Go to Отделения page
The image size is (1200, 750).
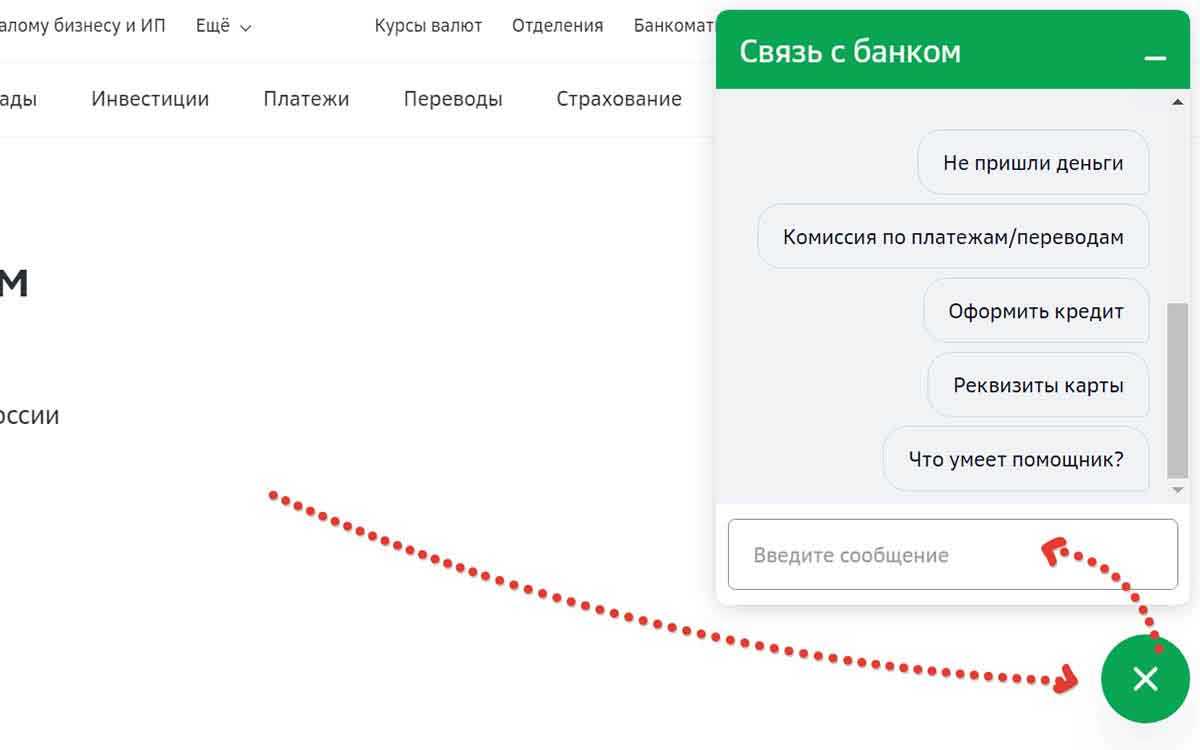(557, 26)
